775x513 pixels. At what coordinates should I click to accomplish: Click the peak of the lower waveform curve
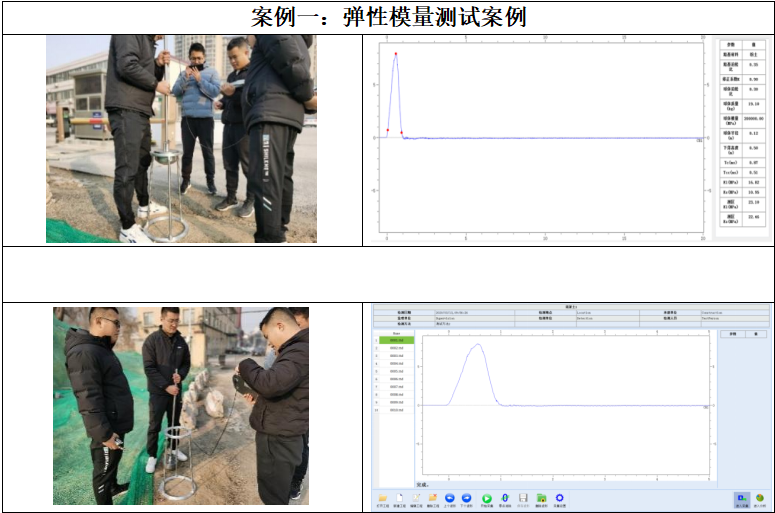tap(479, 345)
